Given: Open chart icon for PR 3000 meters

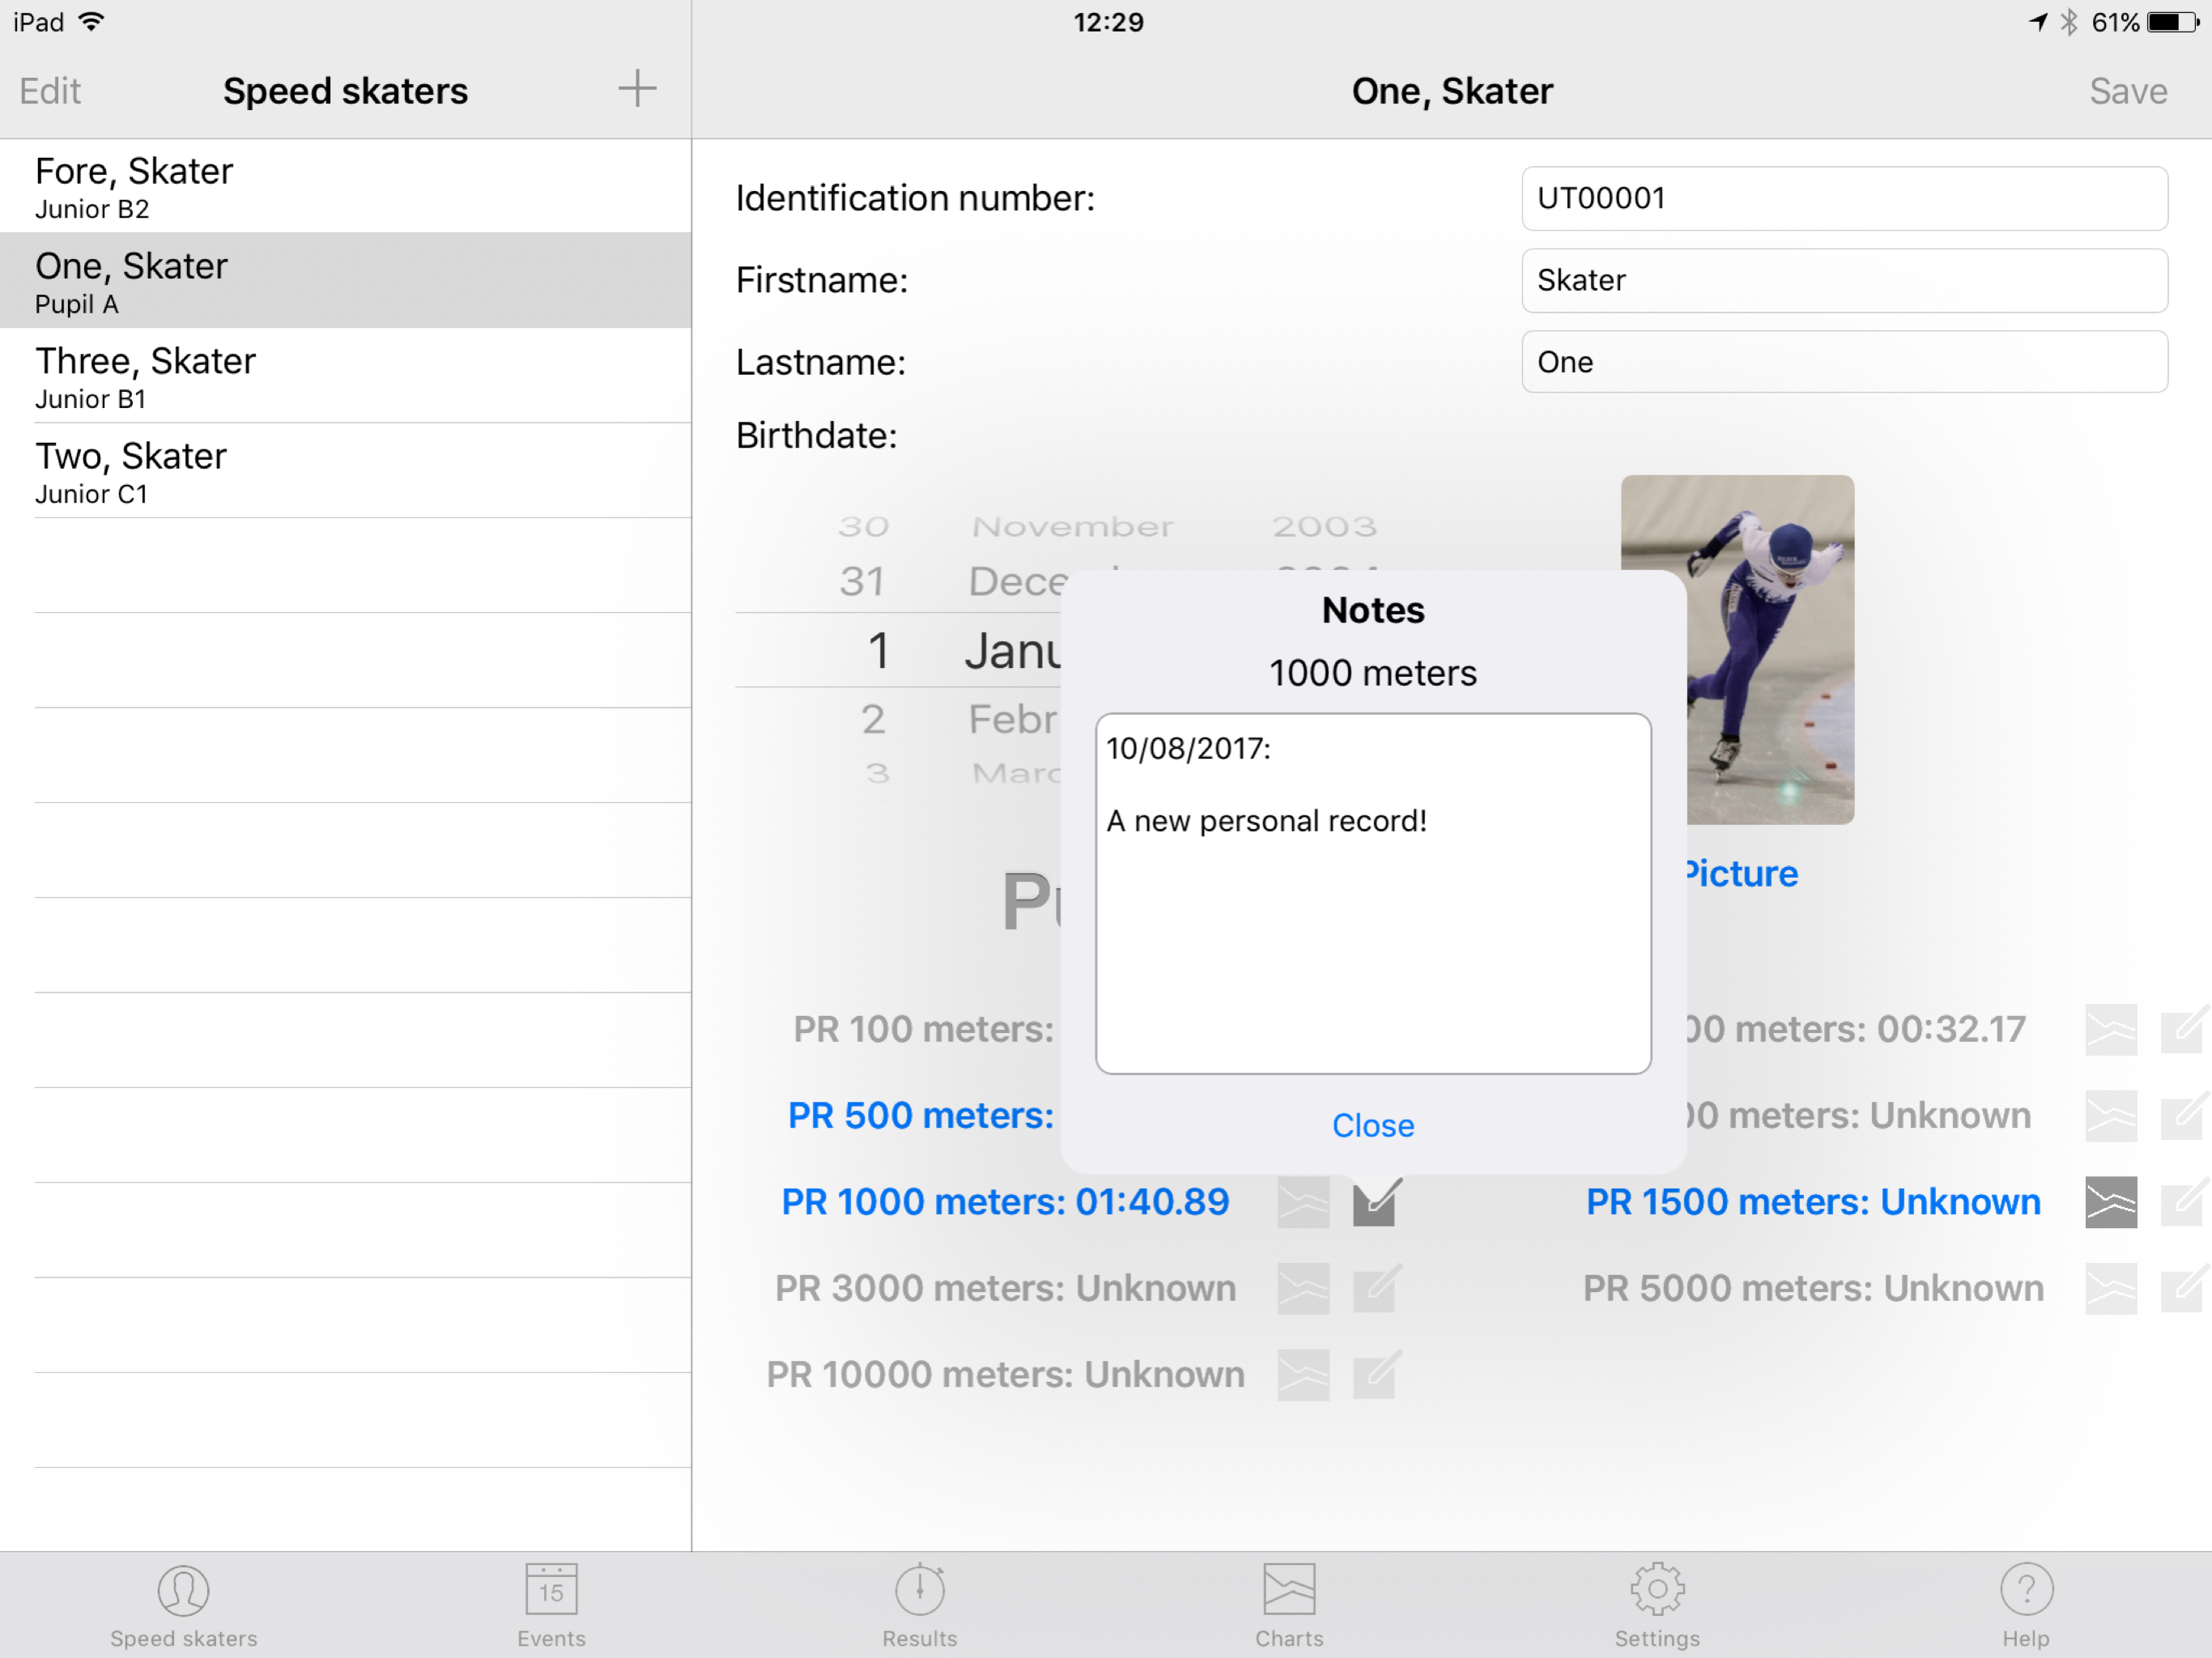Looking at the screenshot, I should pos(1303,1288).
